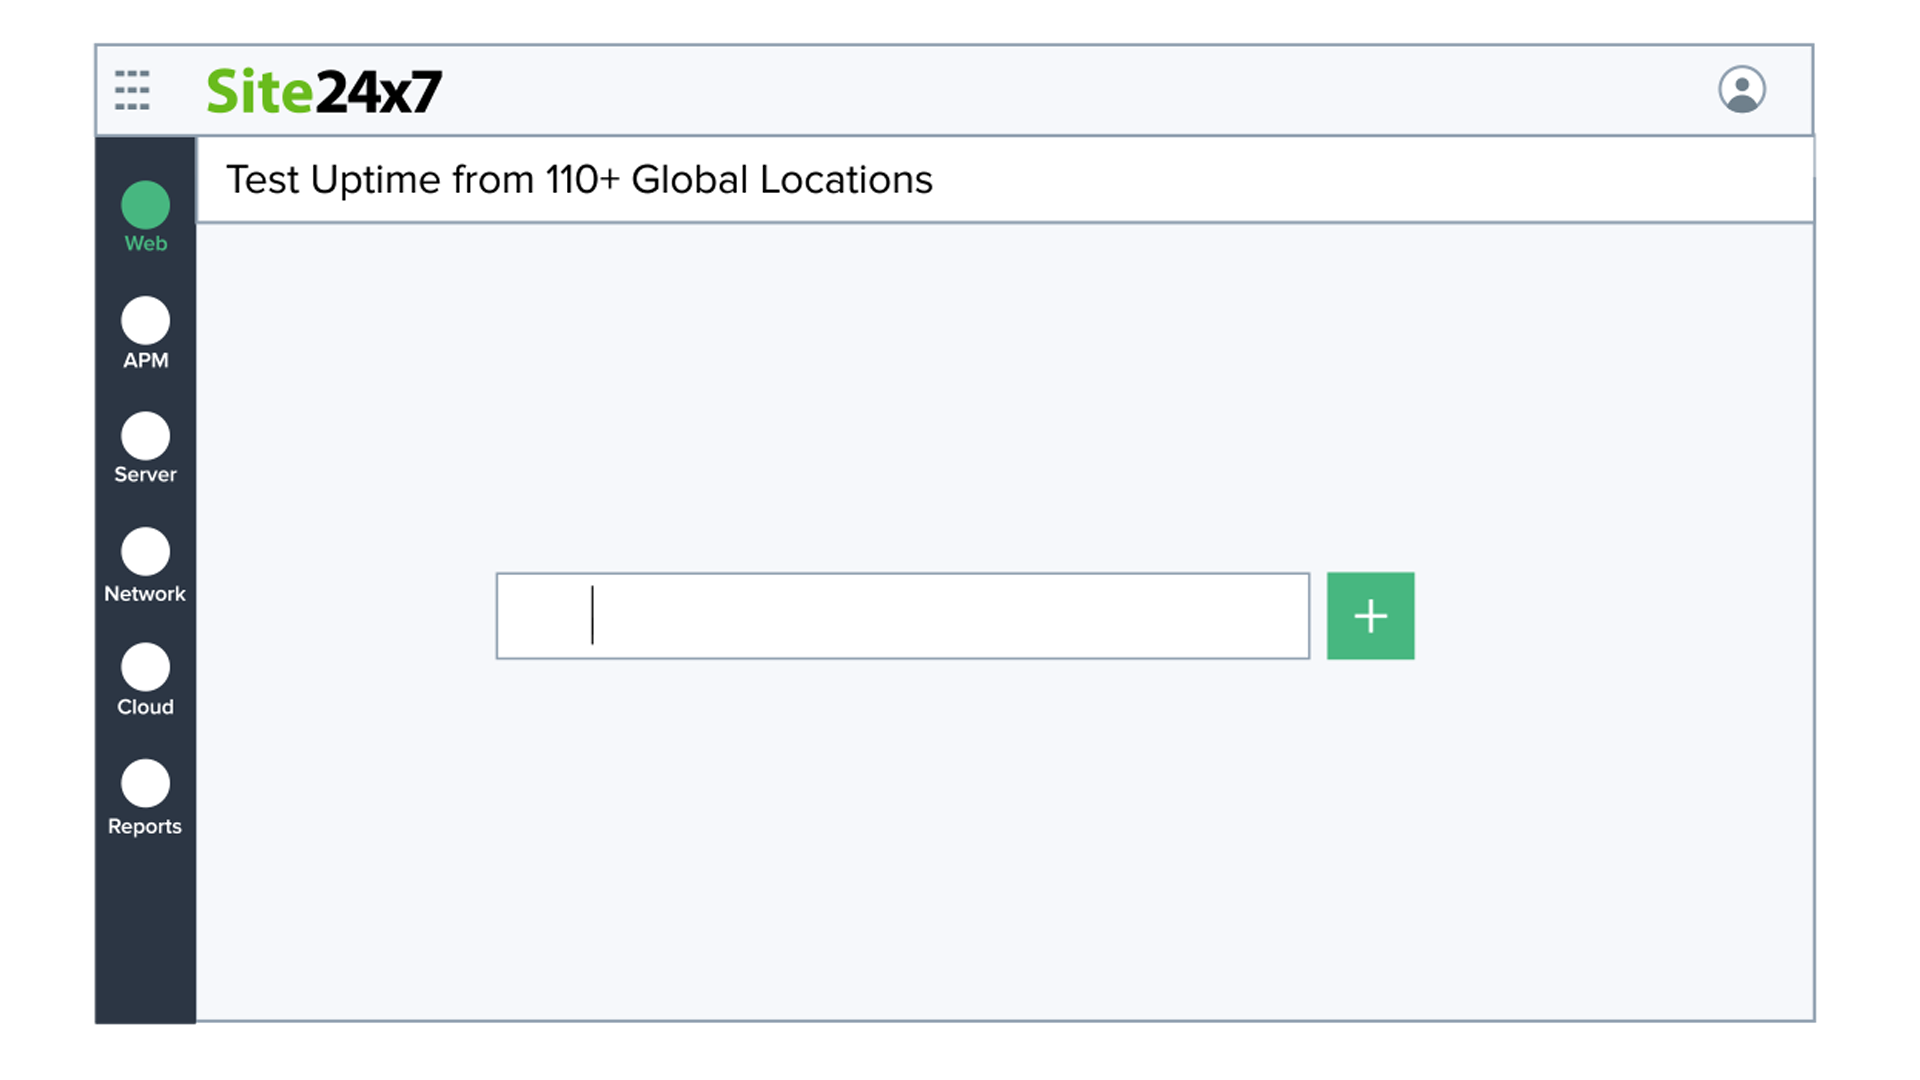The height and width of the screenshot is (1080, 1920).
Task: Open the apps grid menu icon
Action: coord(132,90)
